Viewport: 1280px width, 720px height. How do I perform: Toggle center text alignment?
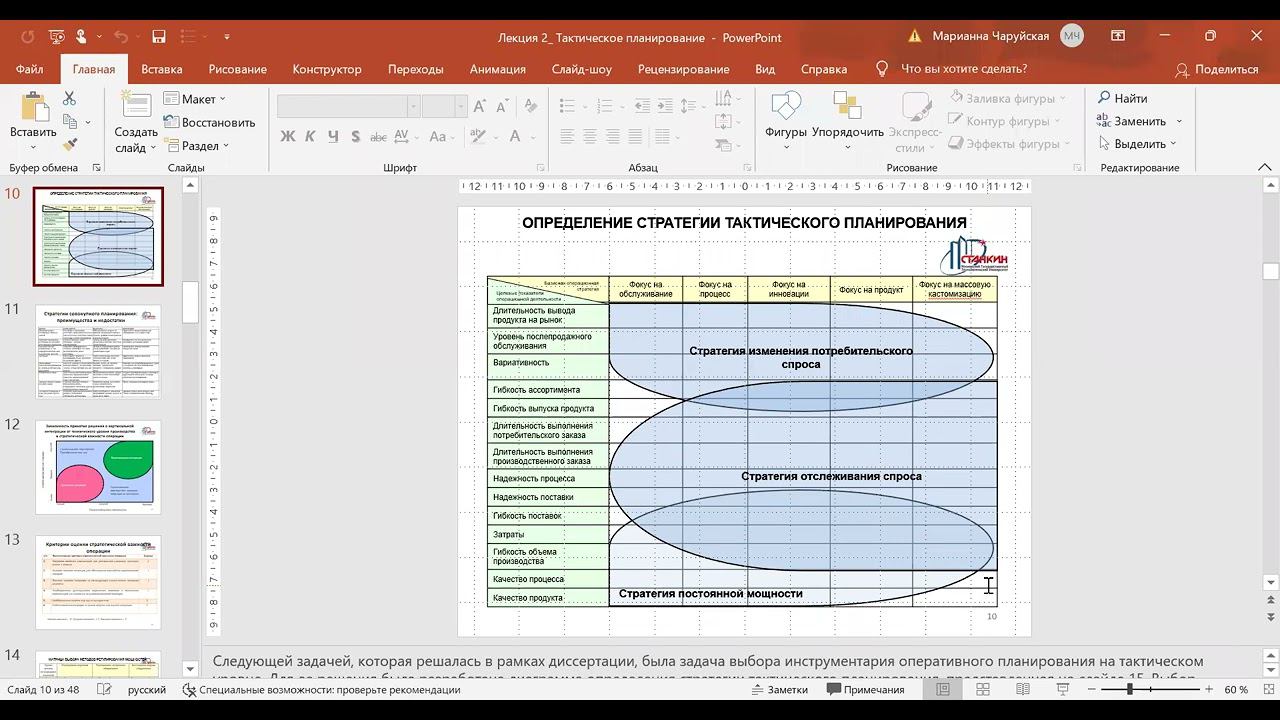(x=590, y=136)
